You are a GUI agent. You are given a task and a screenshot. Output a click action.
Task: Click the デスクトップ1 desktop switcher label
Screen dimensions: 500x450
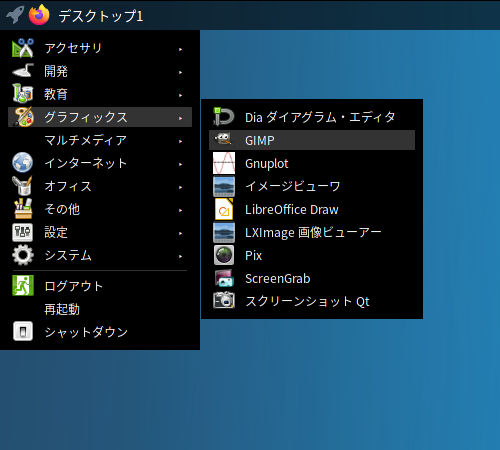[101, 16]
